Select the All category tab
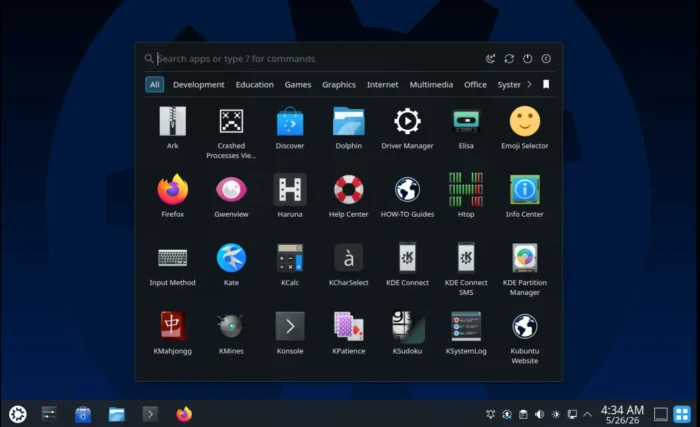700x427 pixels. [154, 84]
